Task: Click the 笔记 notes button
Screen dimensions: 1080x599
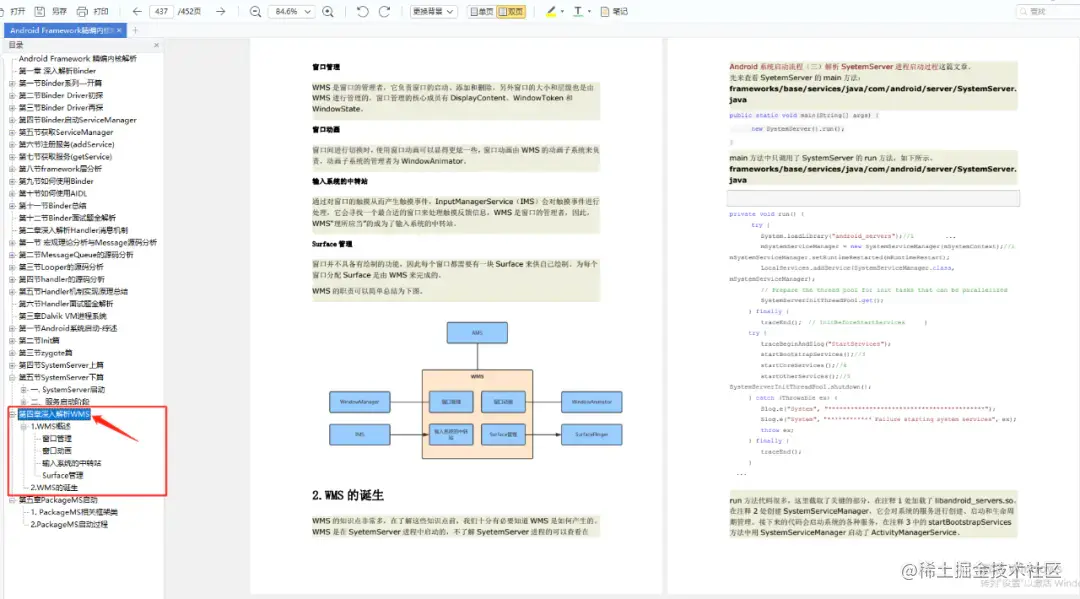Action: point(614,12)
